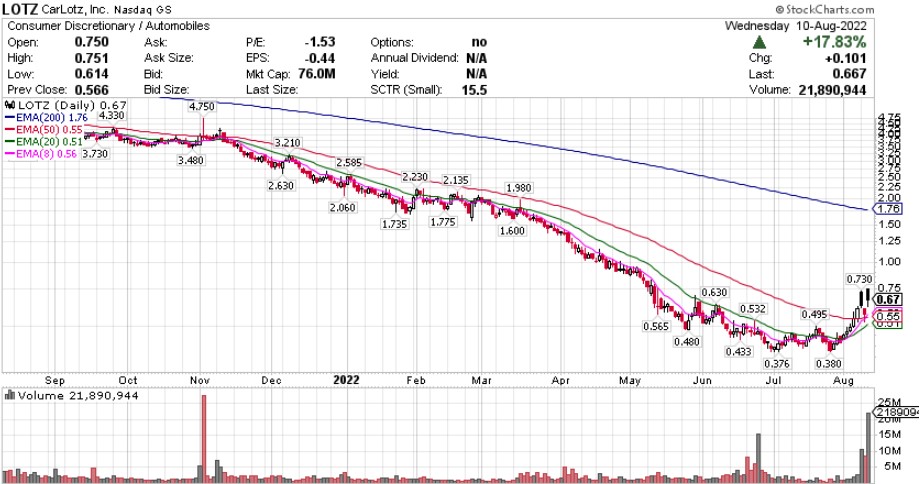Select the Mkt Cap value 76.0M

point(316,74)
